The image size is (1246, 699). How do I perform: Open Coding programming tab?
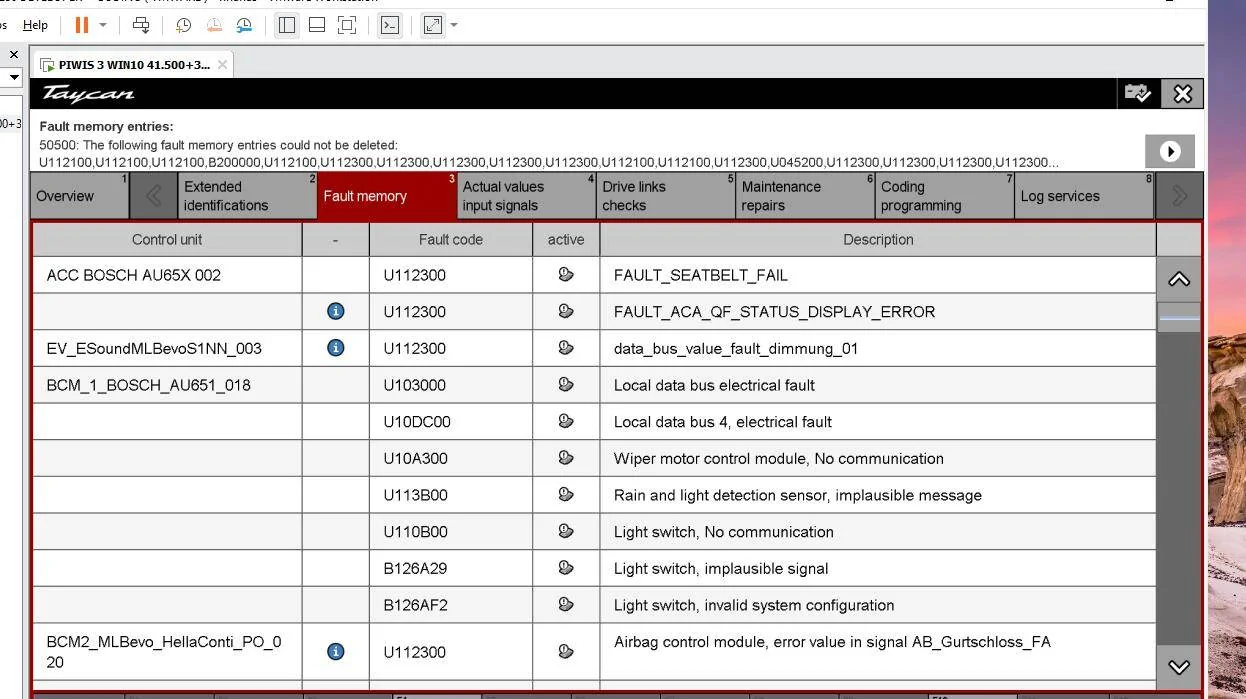945,196
